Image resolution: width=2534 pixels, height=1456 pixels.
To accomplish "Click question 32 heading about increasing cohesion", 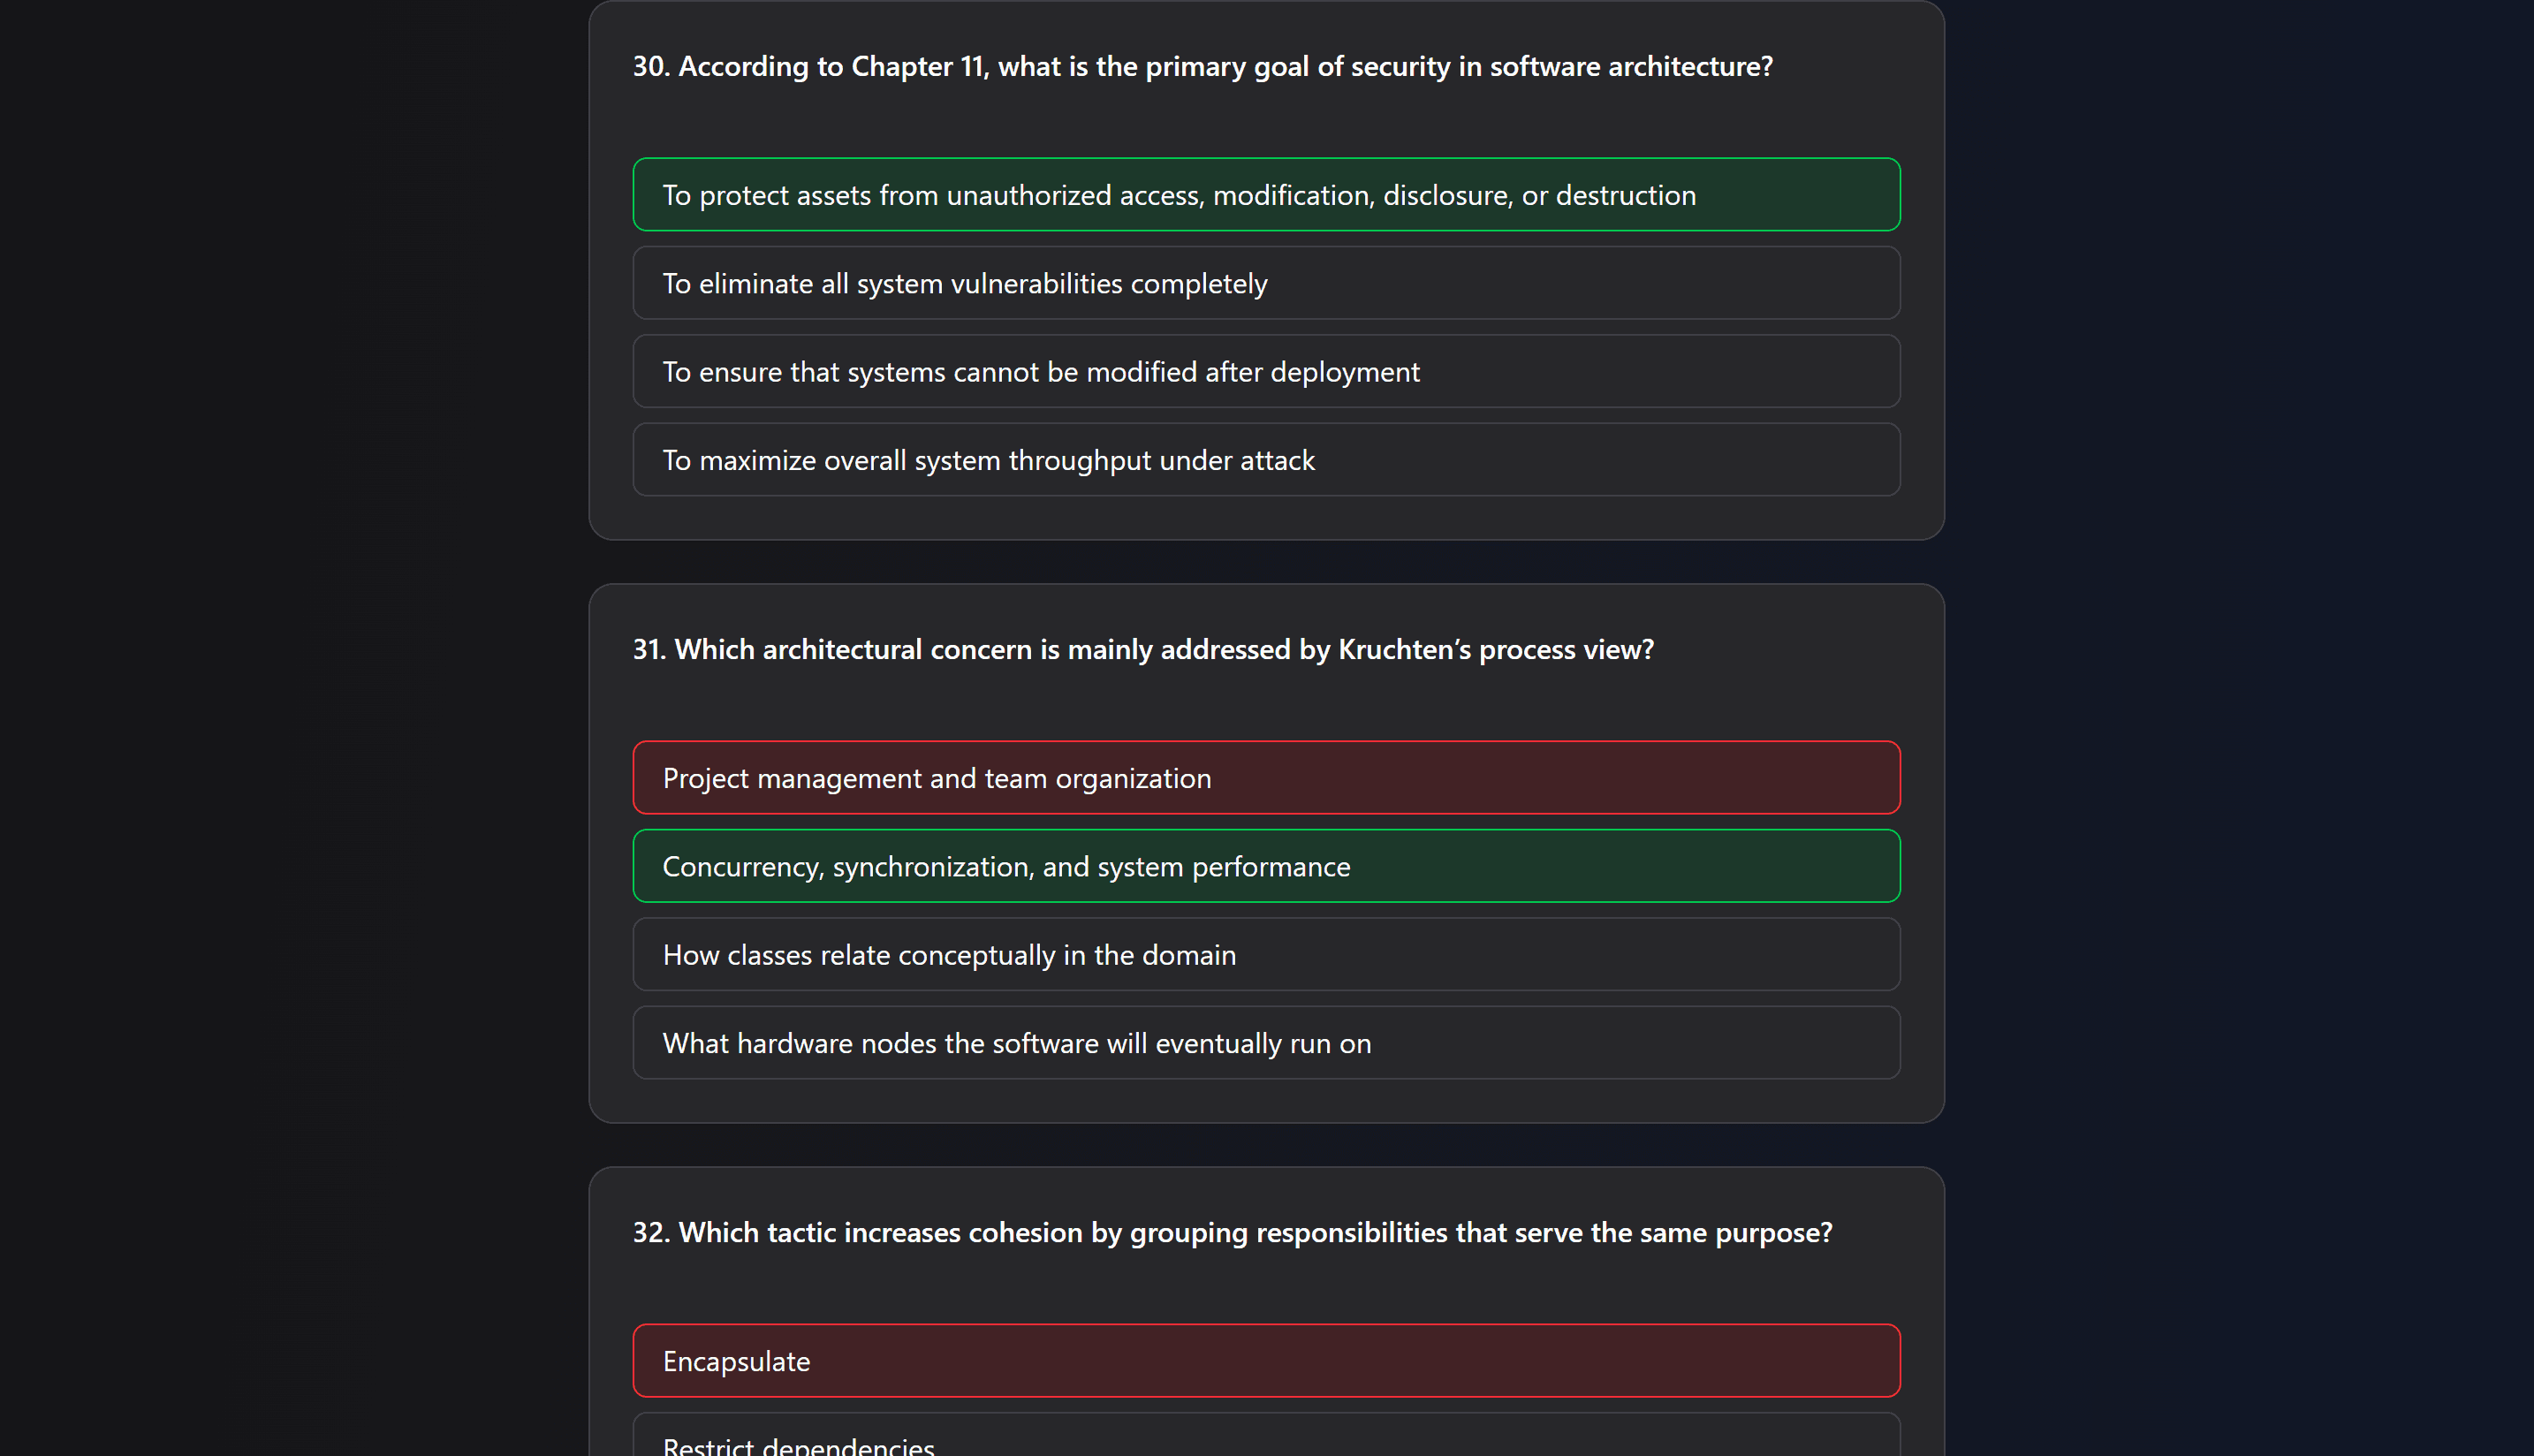I will [x=1232, y=1232].
